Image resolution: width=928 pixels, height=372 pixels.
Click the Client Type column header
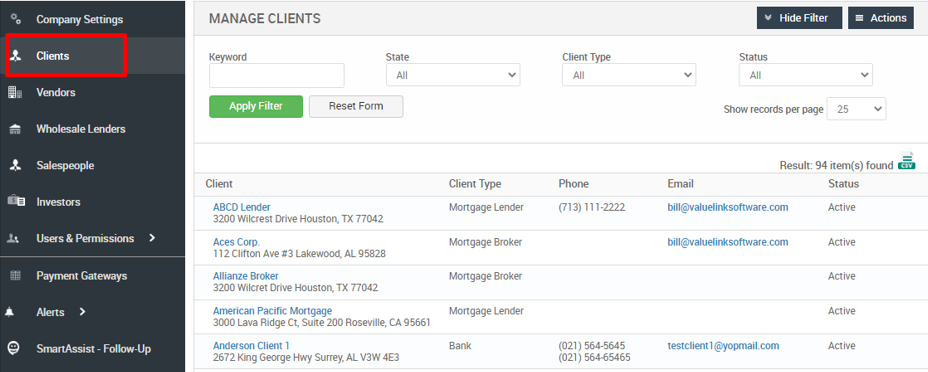[x=475, y=184]
